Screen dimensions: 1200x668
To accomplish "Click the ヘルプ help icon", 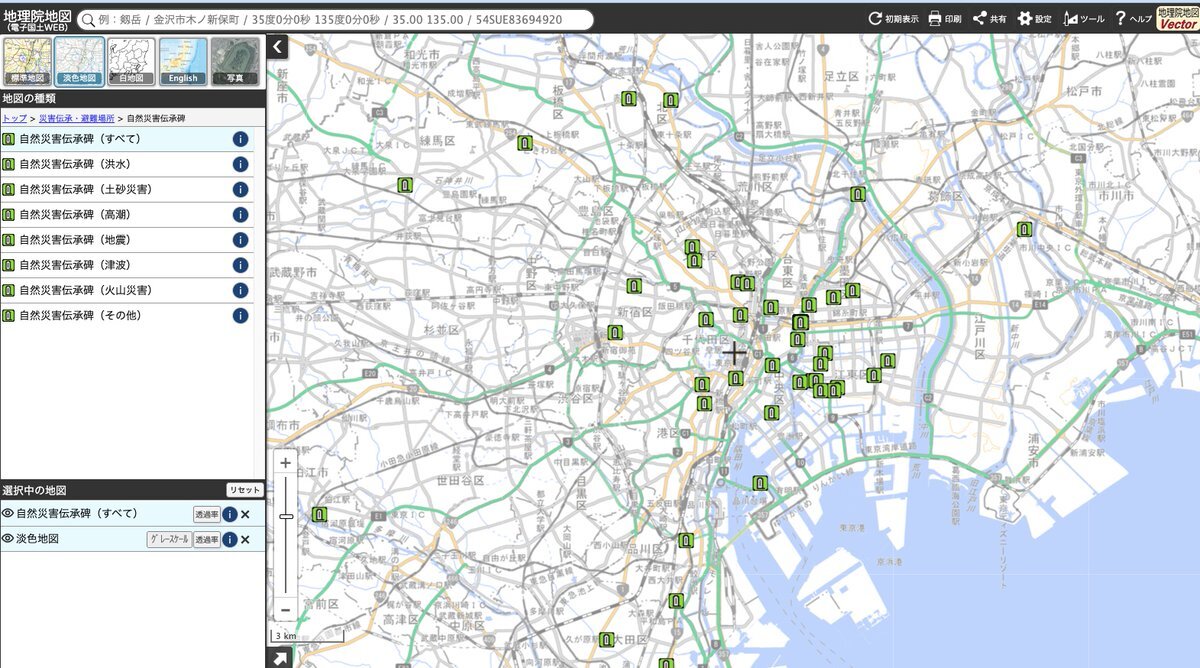I will click(1121, 19).
